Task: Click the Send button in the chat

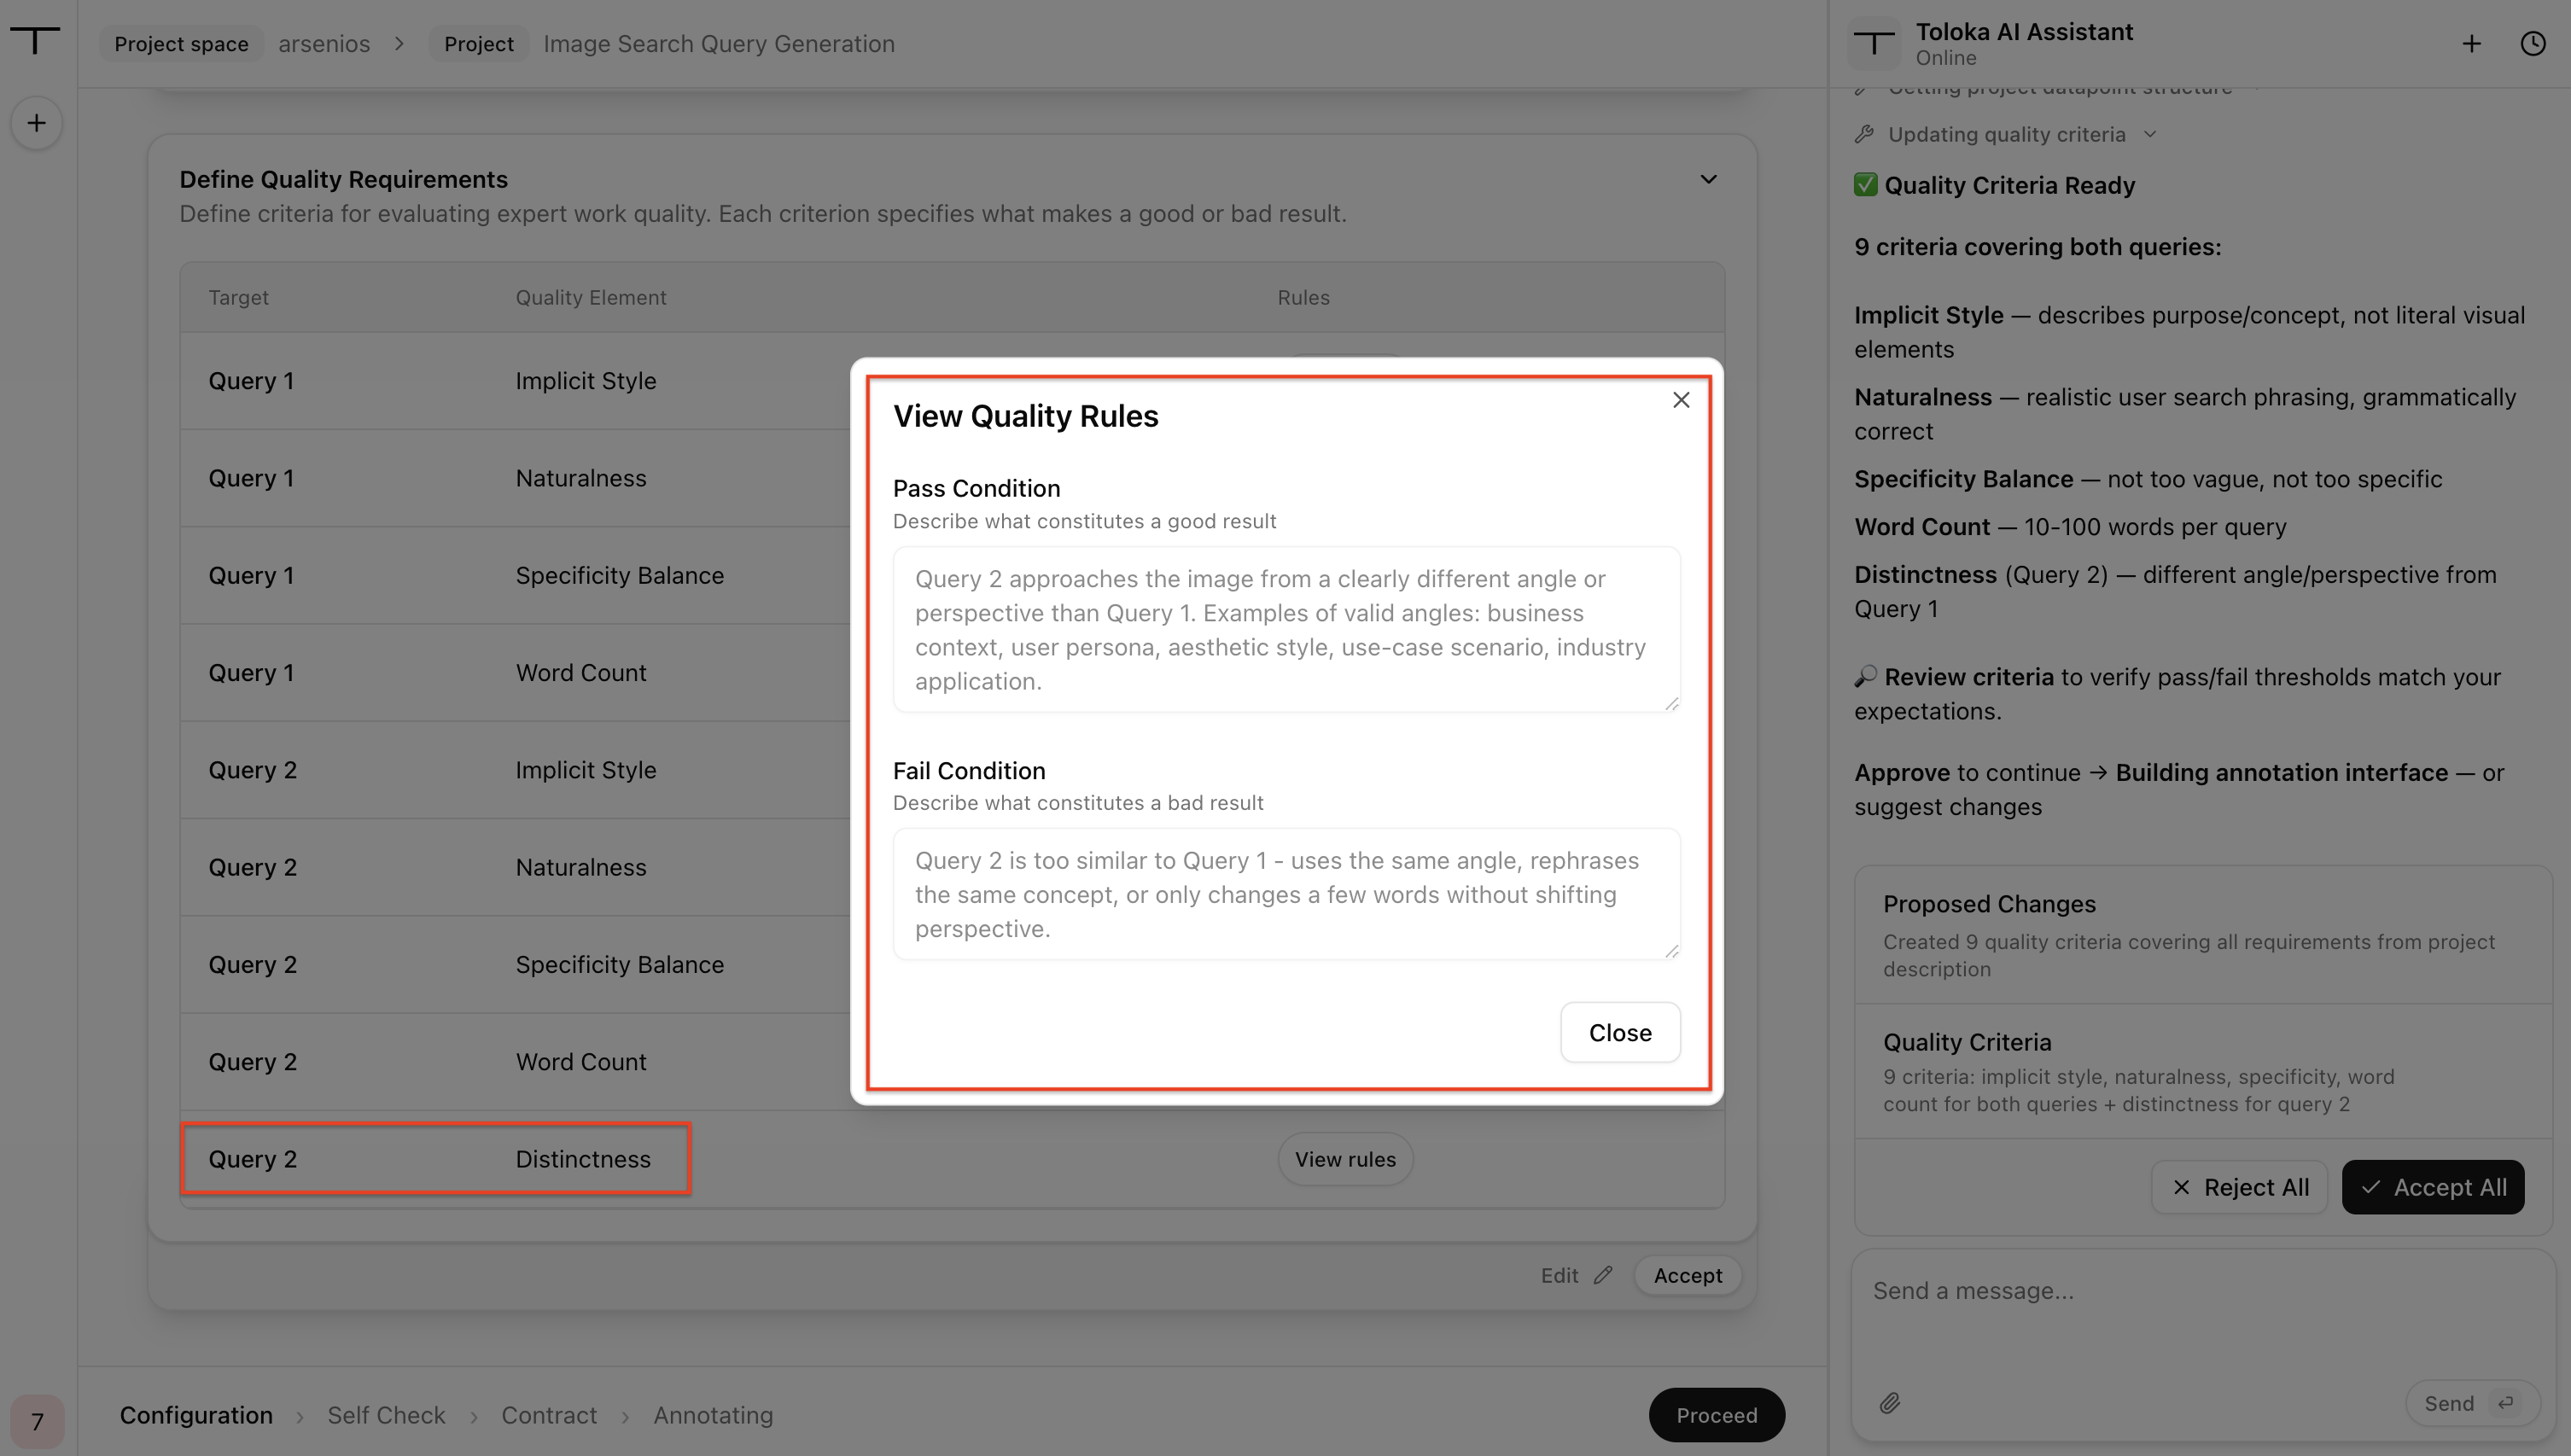Action: tap(2472, 1403)
